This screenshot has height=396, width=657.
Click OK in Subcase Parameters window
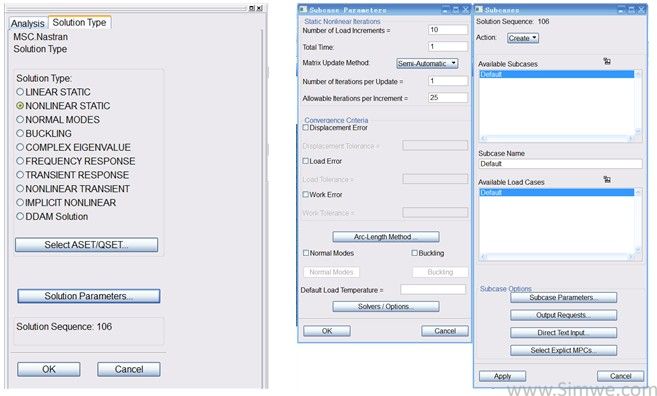[x=327, y=331]
